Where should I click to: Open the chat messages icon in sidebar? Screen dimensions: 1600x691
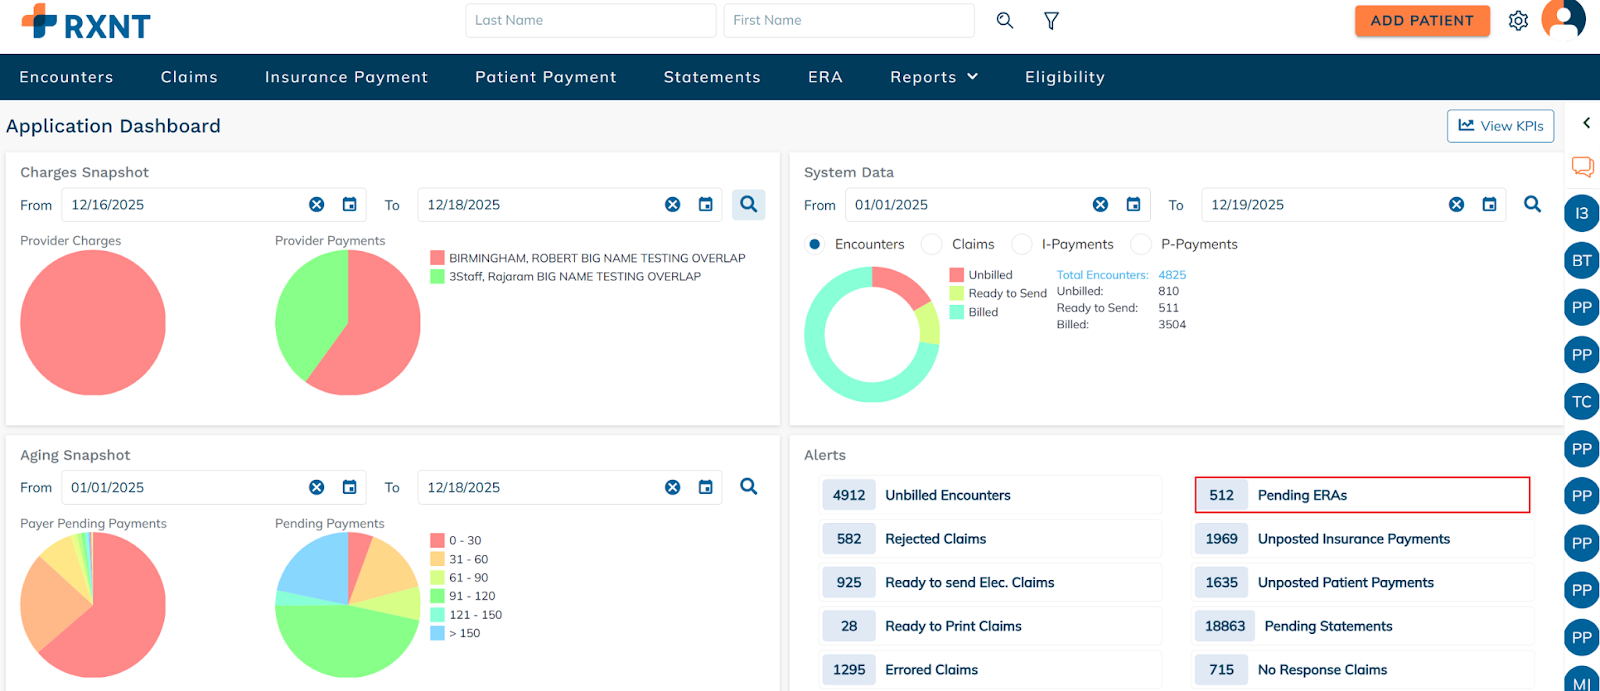click(1582, 167)
